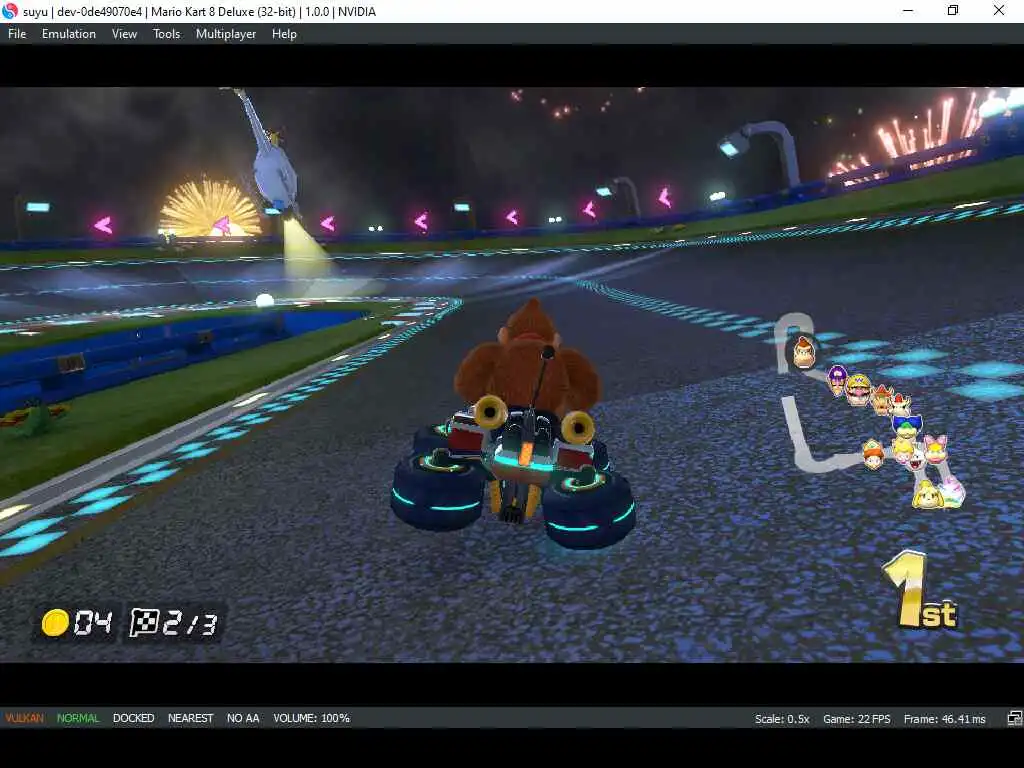Click the multiplayer status icon in status bar
1024x768 pixels.
(x=1014, y=718)
